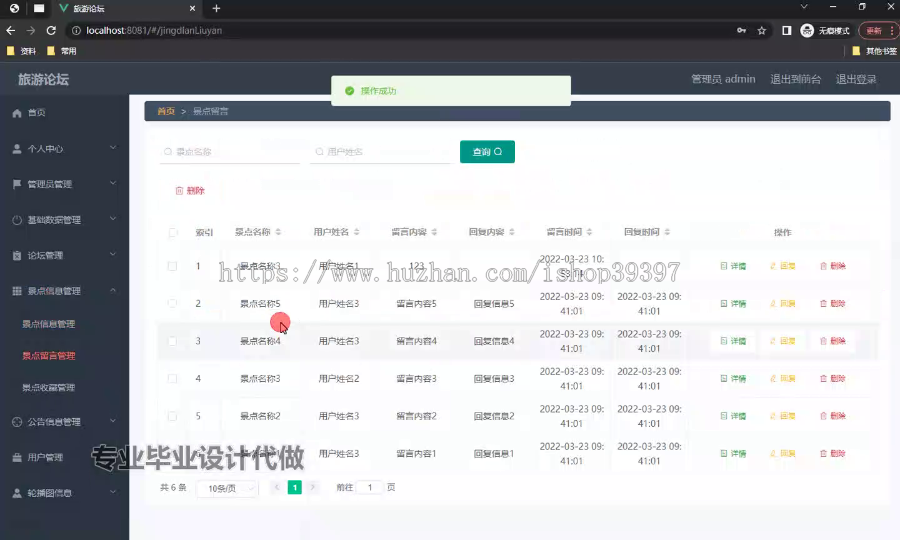Image resolution: width=900 pixels, height=540 pixels.
Task: Open the password key icon in address bar
Action: tap(742, 30)
